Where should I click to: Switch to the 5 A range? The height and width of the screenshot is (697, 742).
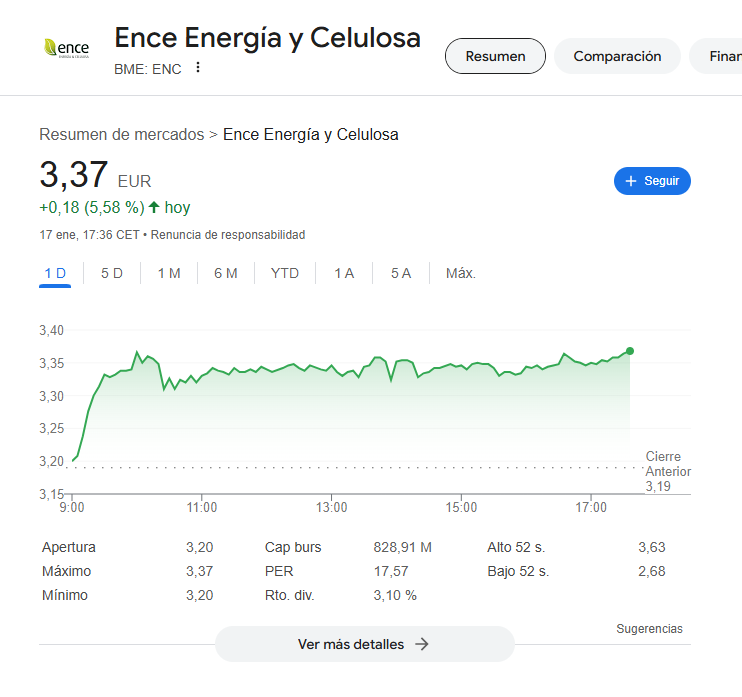(x=401, y=274)
